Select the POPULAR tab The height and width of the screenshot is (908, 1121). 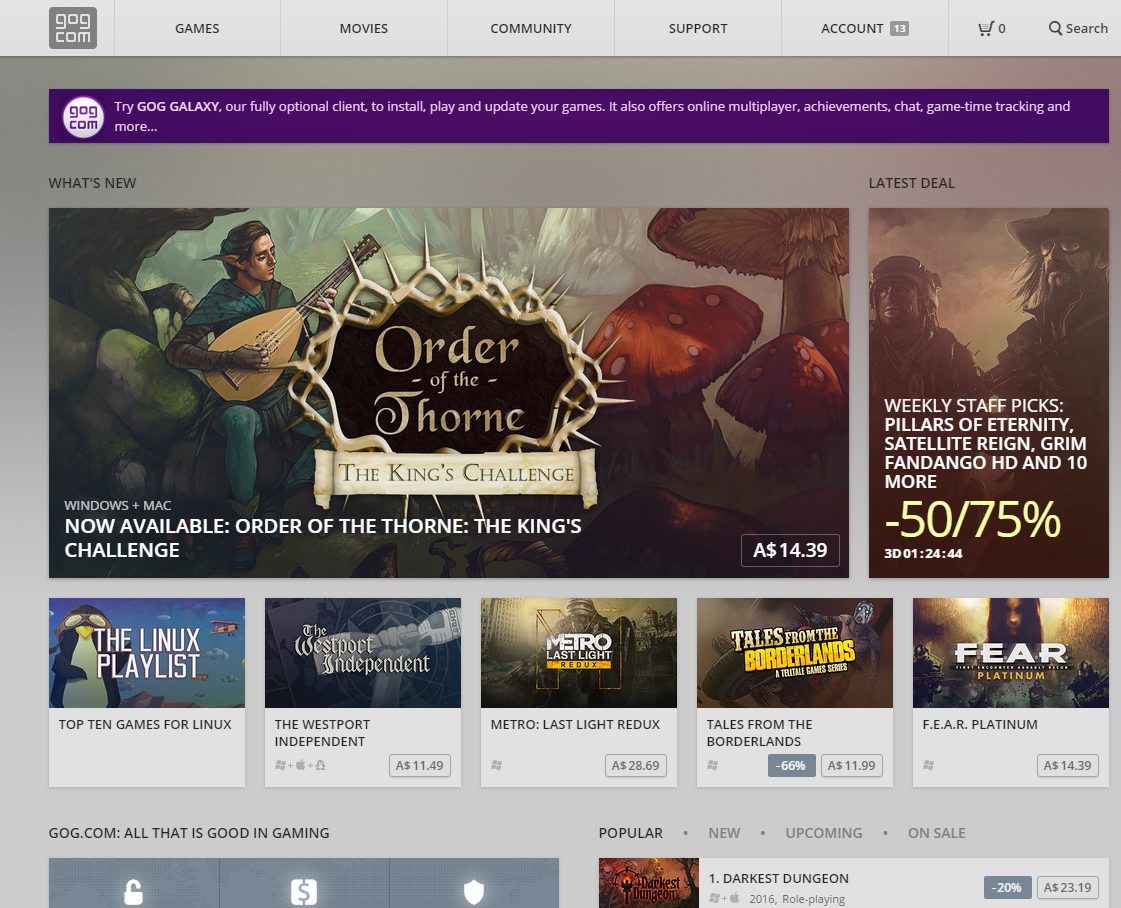[x=631, y=833]
